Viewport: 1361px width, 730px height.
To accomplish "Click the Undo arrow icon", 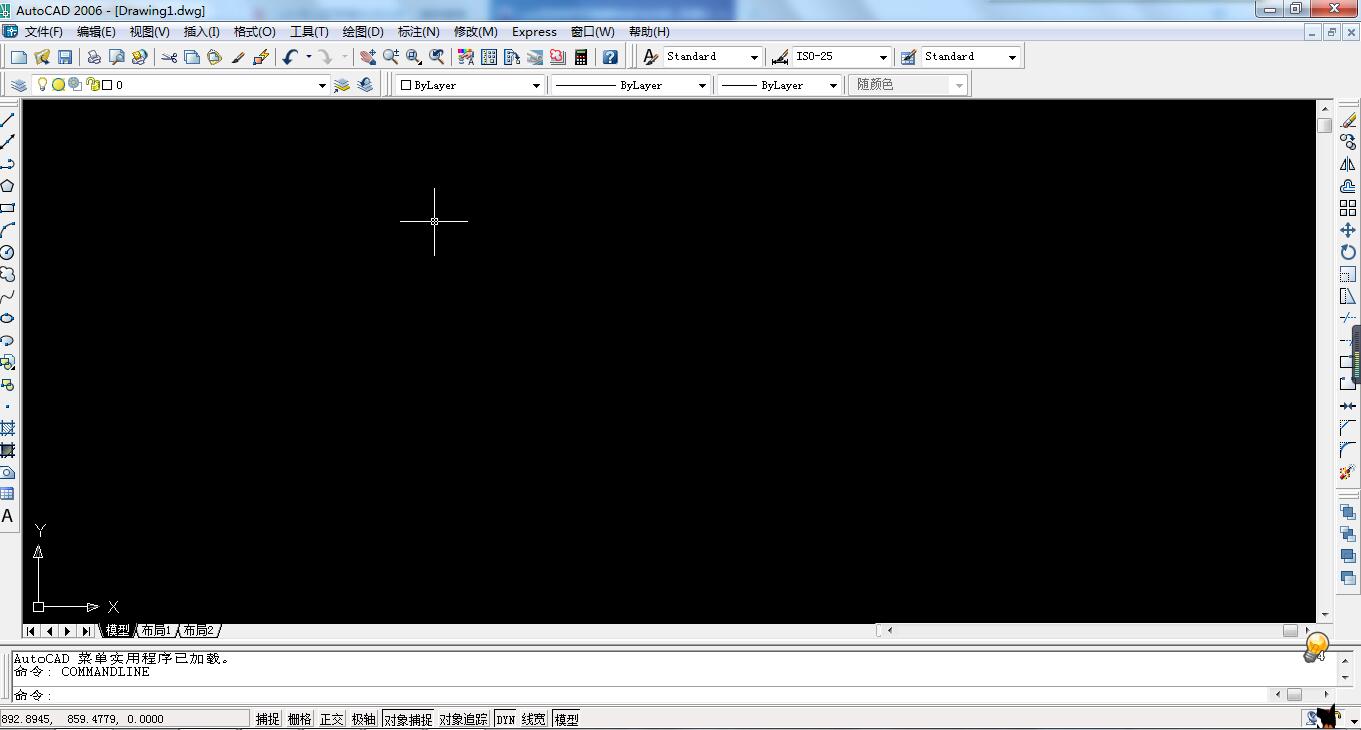I will pos(290,57).
